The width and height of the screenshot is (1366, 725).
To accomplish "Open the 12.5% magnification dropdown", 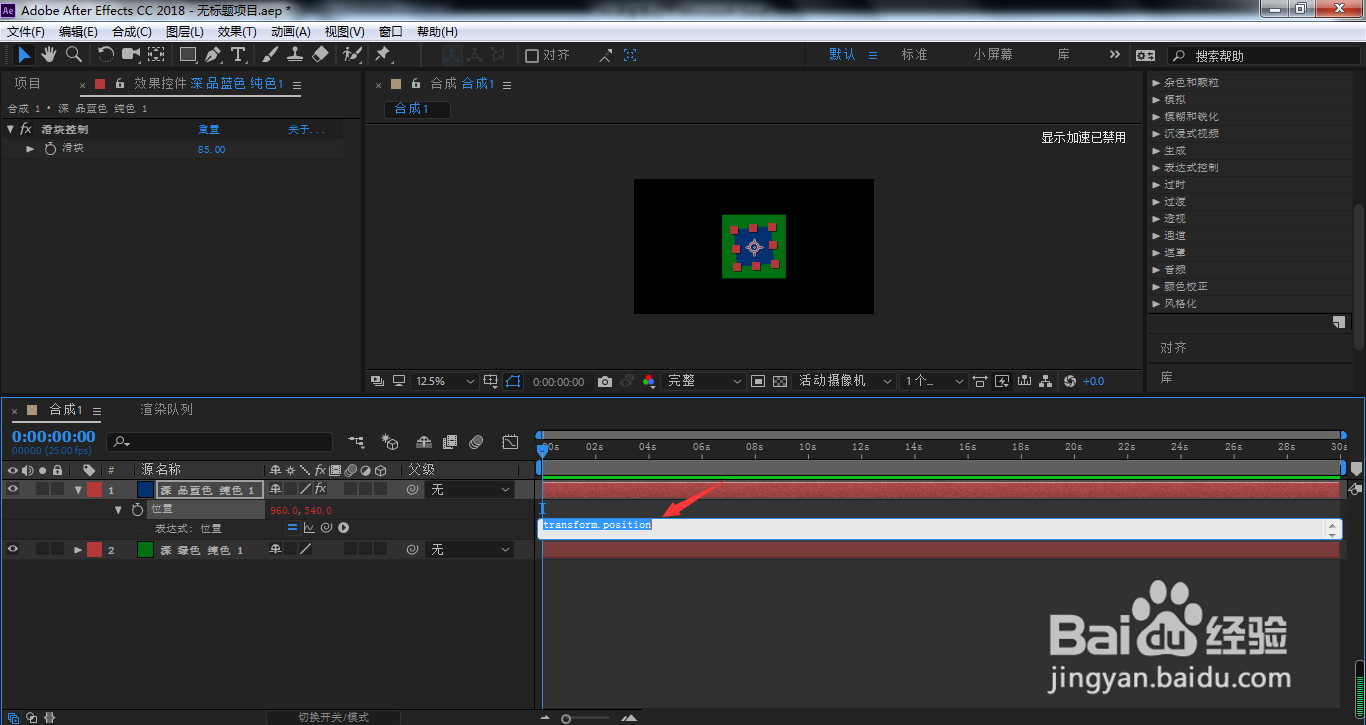I will pos(445,381).
